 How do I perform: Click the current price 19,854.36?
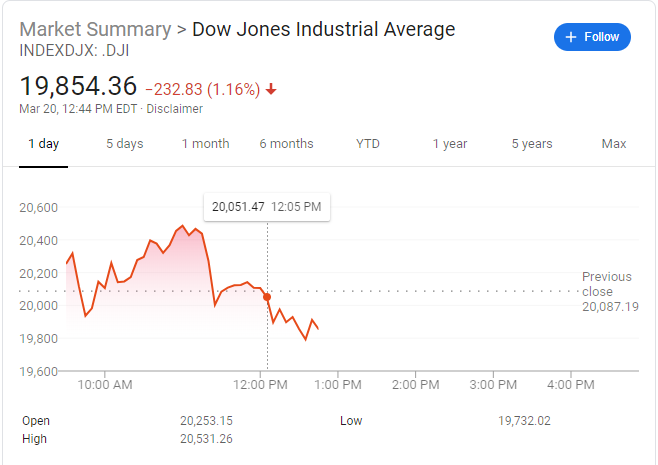point(78,86)
